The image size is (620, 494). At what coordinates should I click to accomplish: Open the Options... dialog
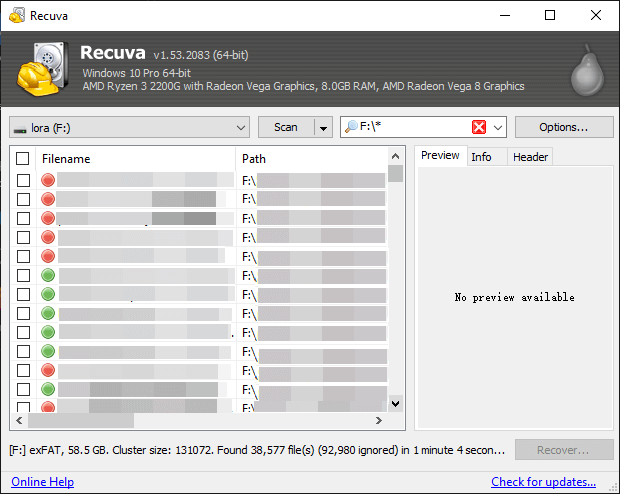[x=564, y=127]
